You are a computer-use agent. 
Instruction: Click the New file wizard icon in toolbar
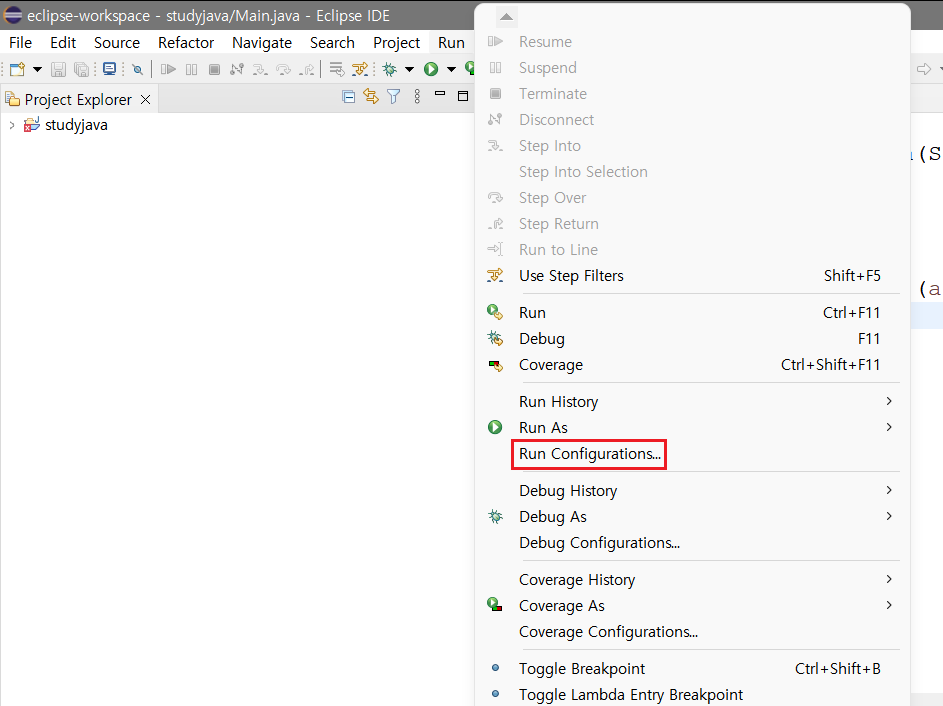point(17,70)
